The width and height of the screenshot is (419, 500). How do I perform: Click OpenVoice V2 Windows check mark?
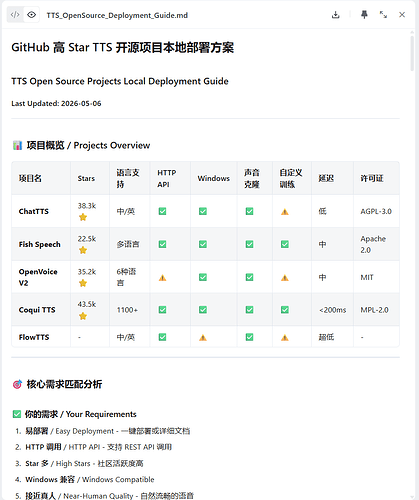[x=203, y=277]
